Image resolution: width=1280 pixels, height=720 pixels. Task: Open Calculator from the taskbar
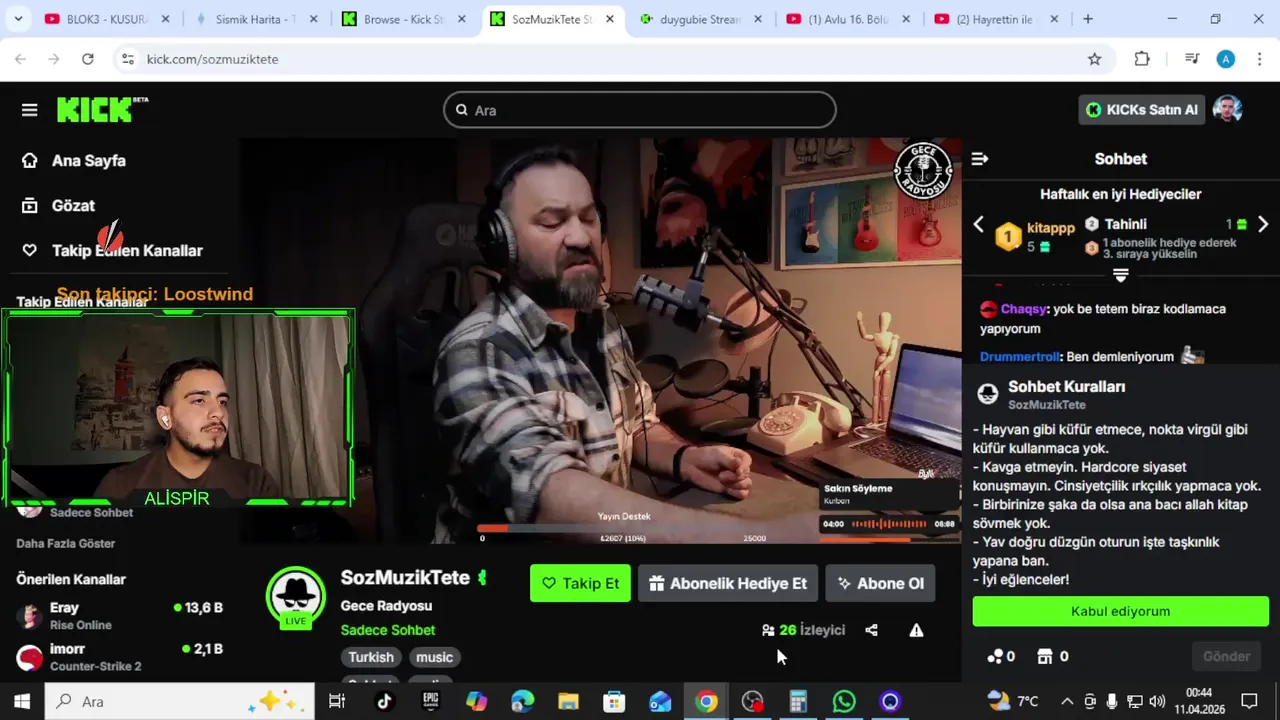798,701
